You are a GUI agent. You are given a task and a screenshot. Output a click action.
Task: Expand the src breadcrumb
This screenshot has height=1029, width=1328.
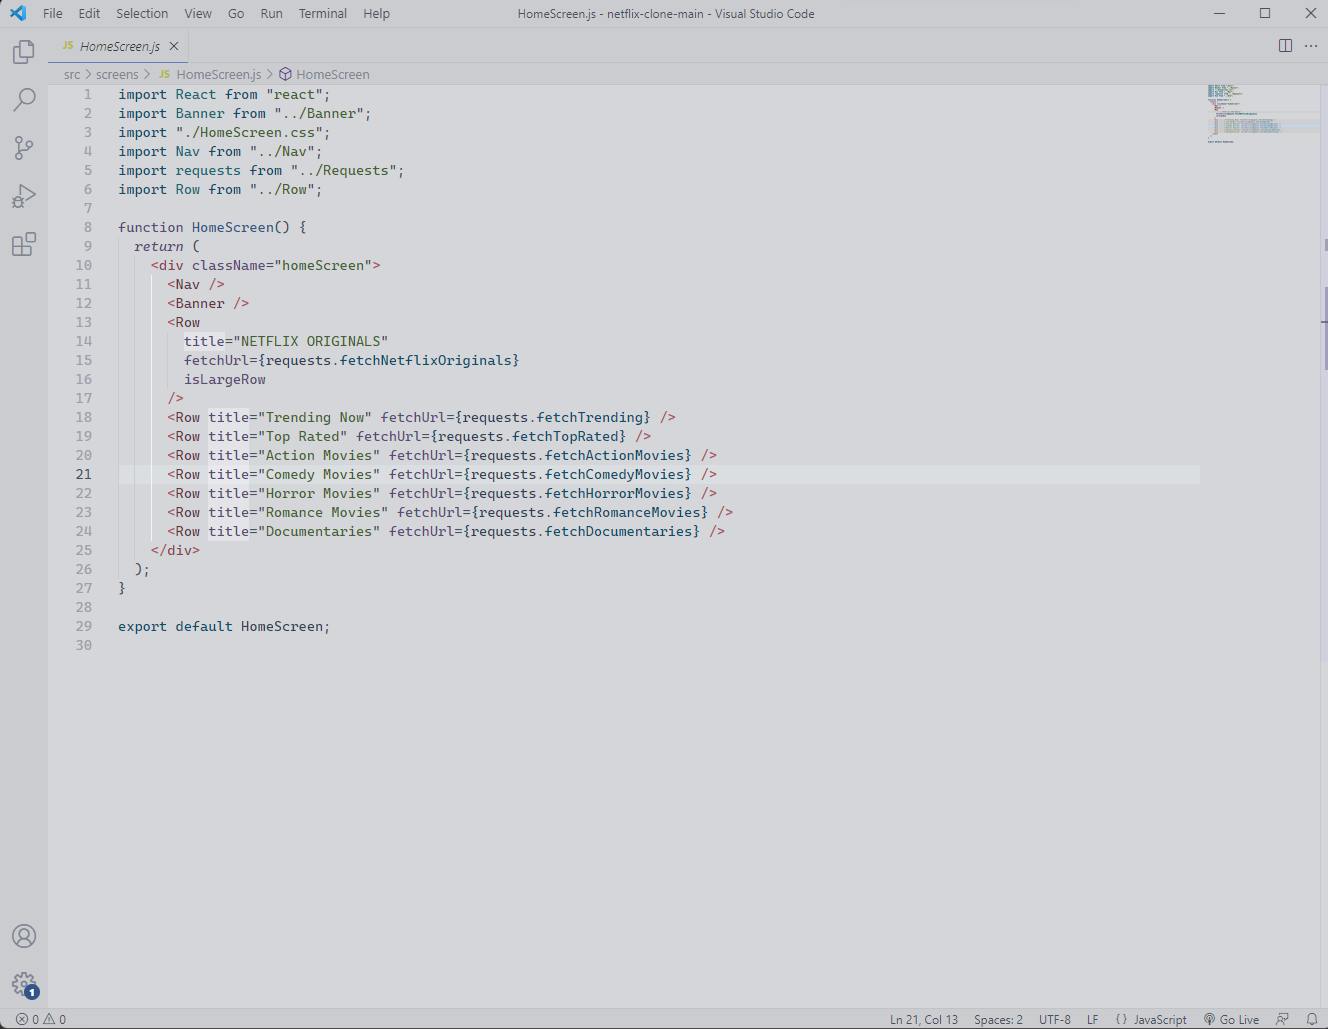[x=72, y=74]
